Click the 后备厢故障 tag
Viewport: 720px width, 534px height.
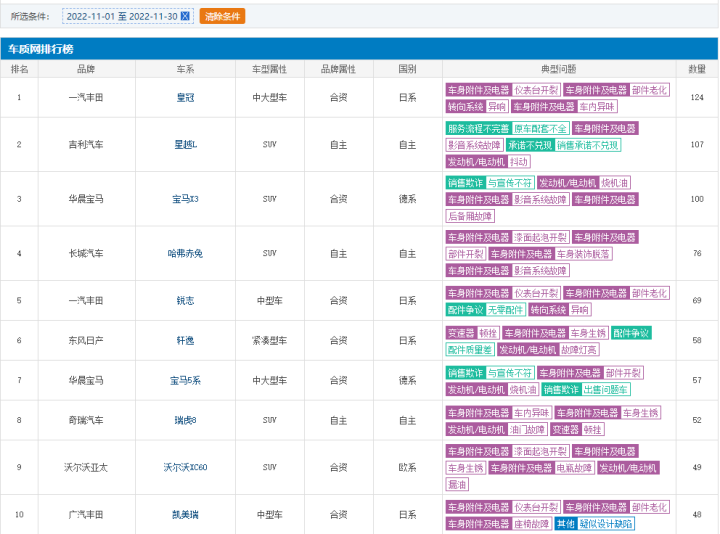click(x=470, y=216)
